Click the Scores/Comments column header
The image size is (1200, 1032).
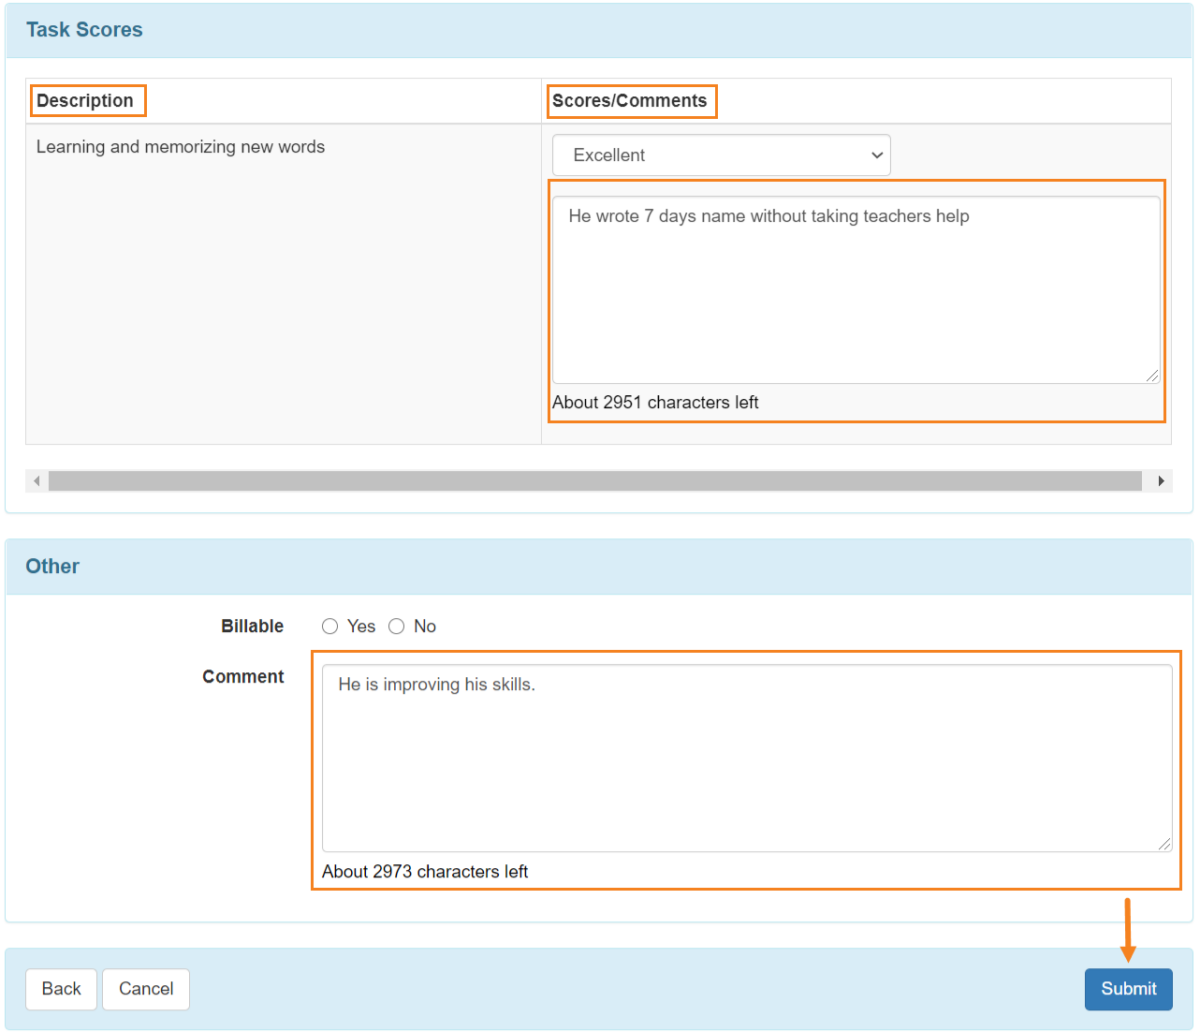[629, 101]
